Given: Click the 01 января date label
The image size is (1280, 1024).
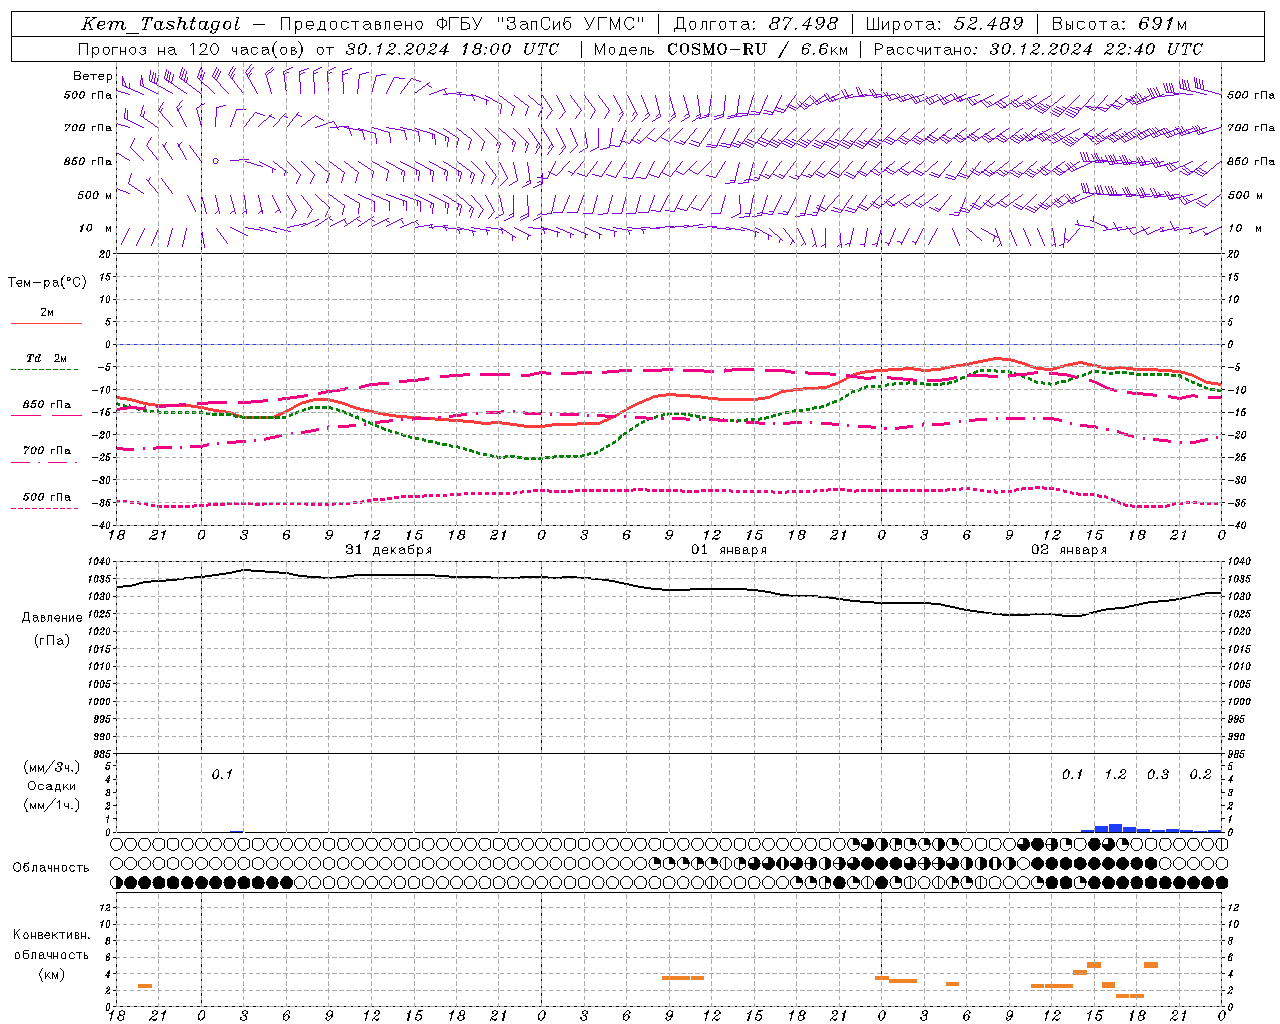Looking at the screenshot, I should pos(729,550).
